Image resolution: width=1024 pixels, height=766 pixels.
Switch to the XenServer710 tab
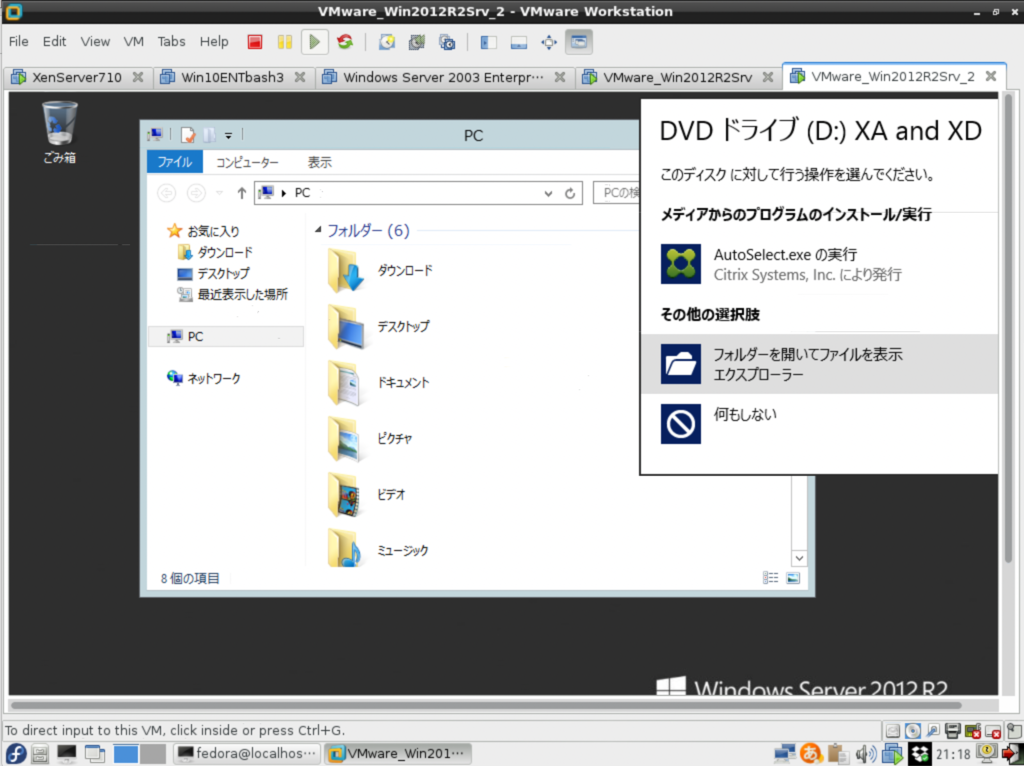[x=77, y=77]
